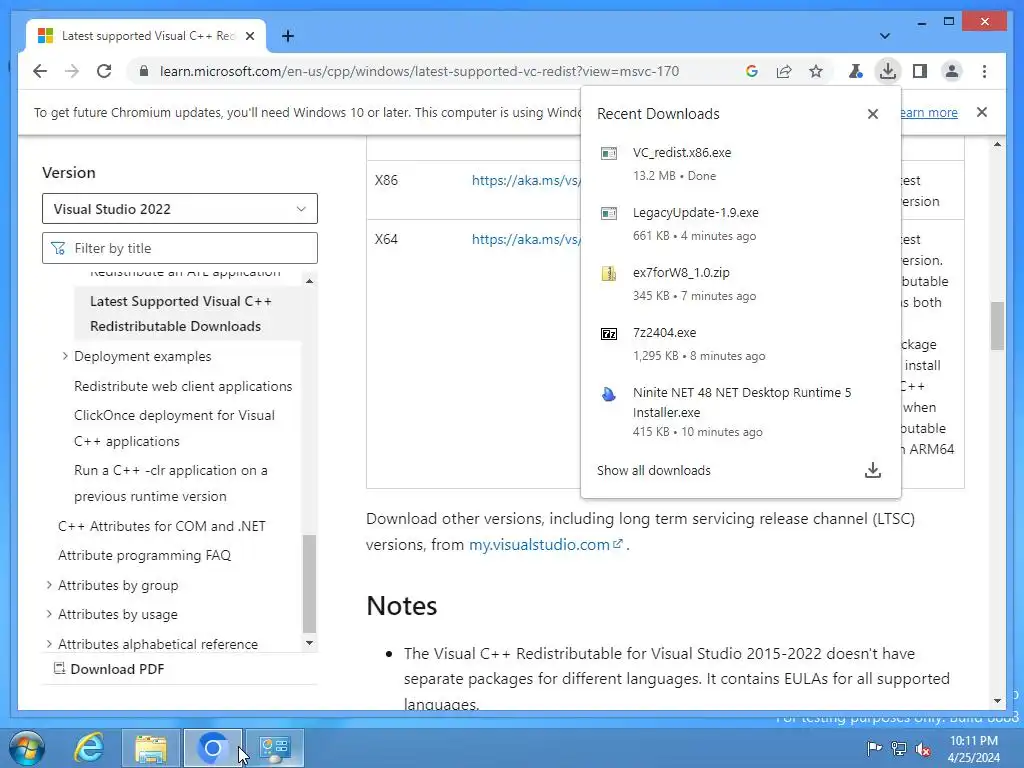Go back to the previous page
Image resolution: width=1024 pixels, height=768 pixels.
click(40, 71)
